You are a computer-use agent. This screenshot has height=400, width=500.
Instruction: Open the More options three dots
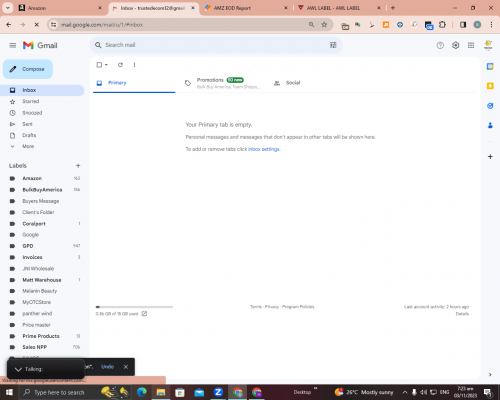[x=134, y=65]
